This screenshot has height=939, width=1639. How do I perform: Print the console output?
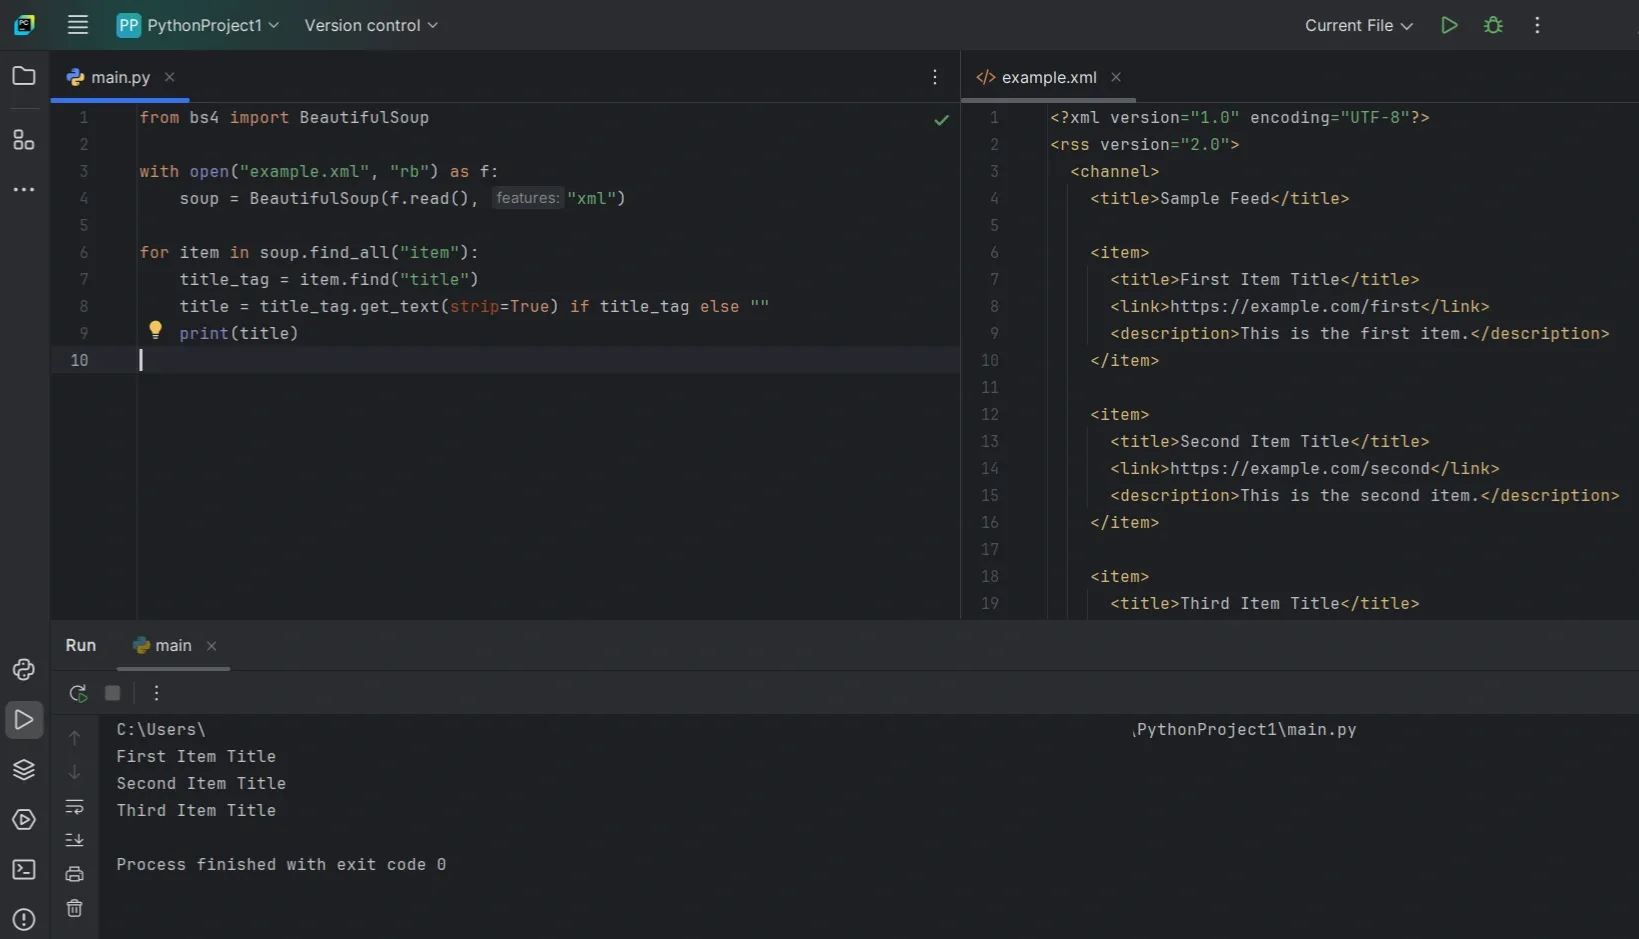click(75, 872)
